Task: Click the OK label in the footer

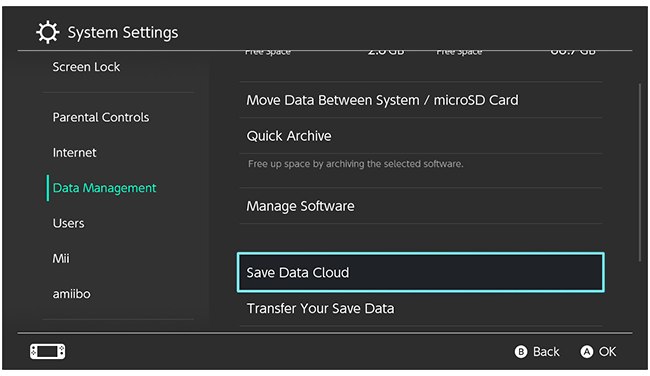Action: 607,352
